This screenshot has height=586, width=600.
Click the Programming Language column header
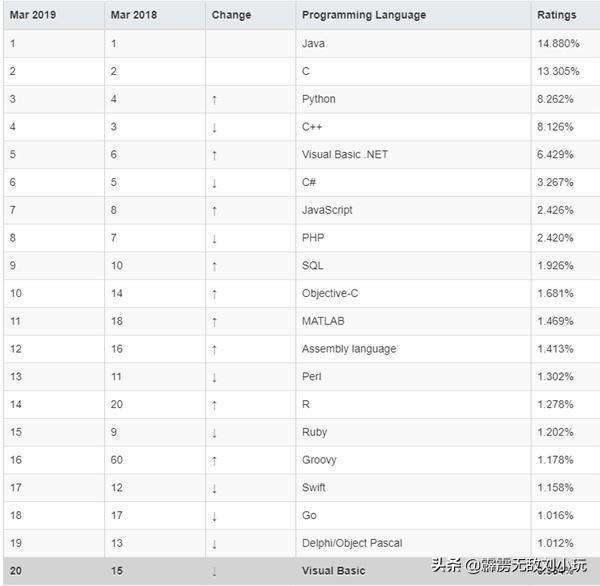point(363,15)
